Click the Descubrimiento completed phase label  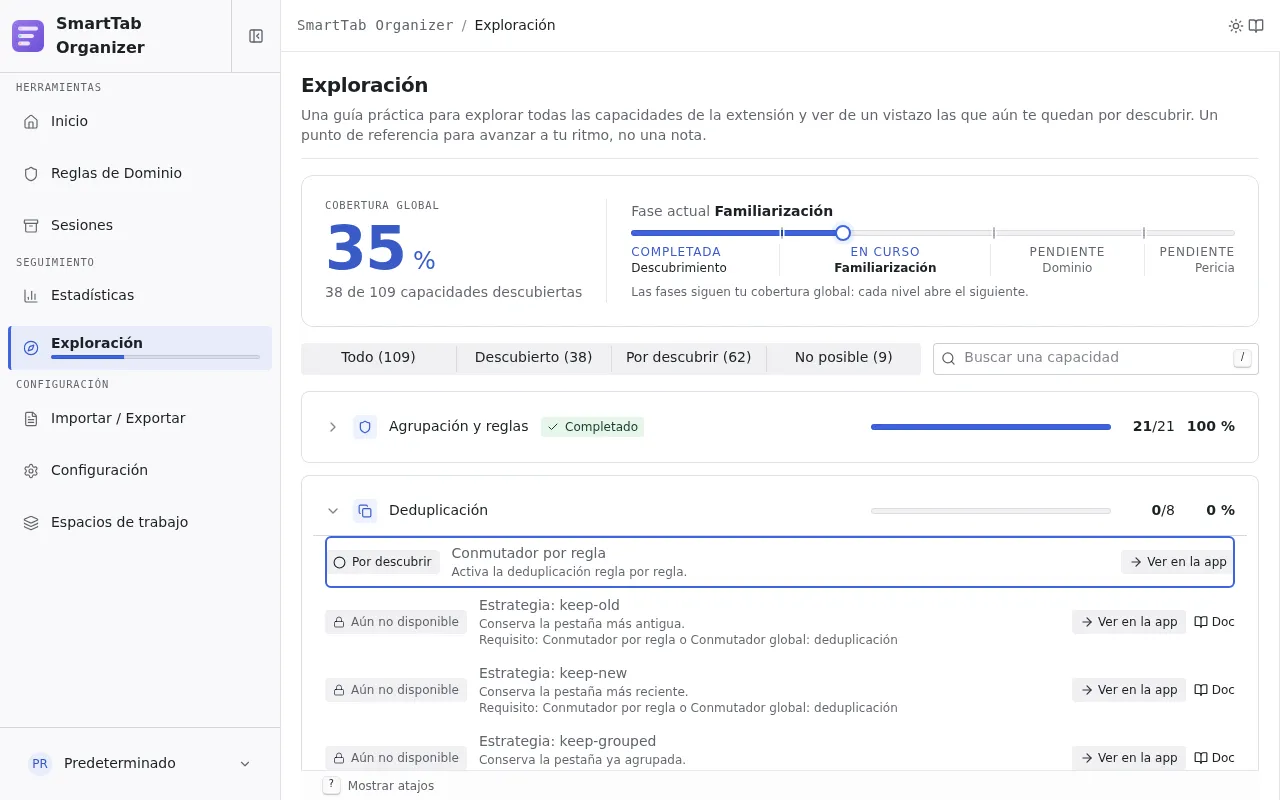tap(679, 268)
